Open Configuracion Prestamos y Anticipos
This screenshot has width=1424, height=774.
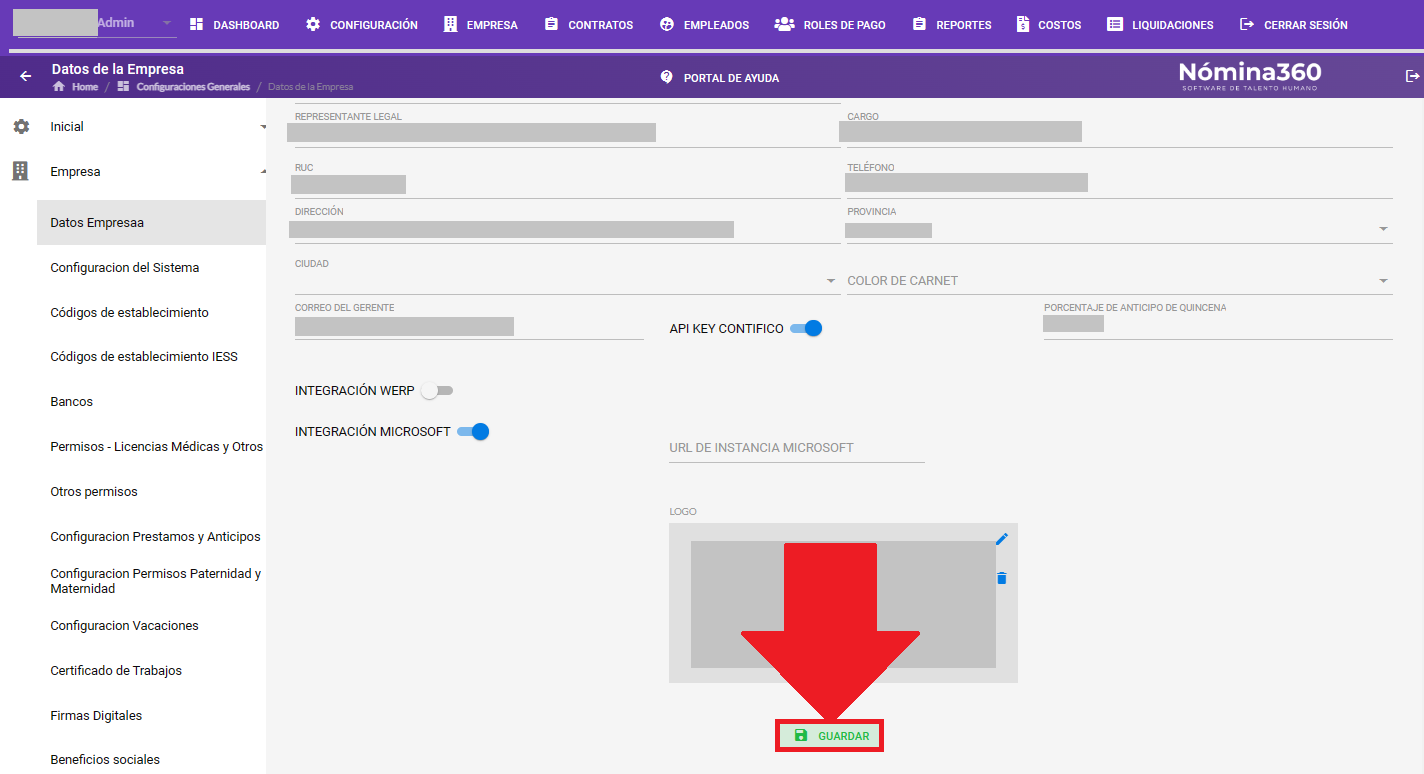click(x=151, y=537)
